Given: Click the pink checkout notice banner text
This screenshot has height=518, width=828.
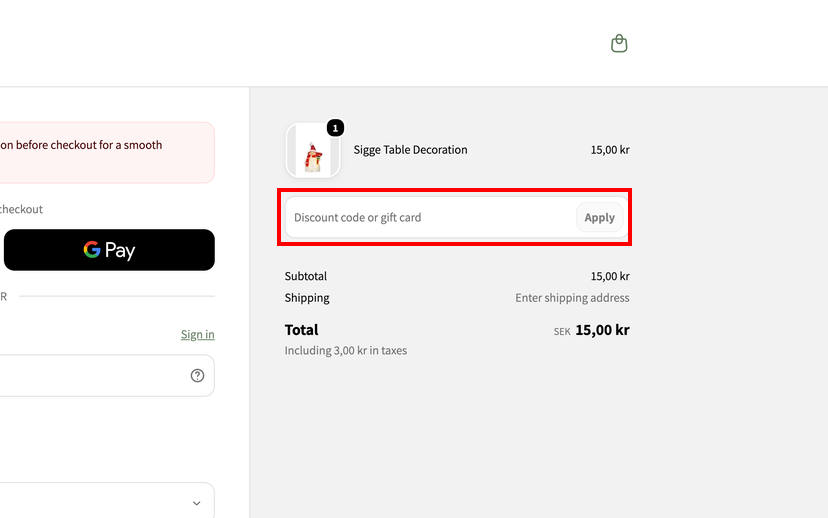Looking at the screenshot, I should pyautogui.click(x=81, y=145).
